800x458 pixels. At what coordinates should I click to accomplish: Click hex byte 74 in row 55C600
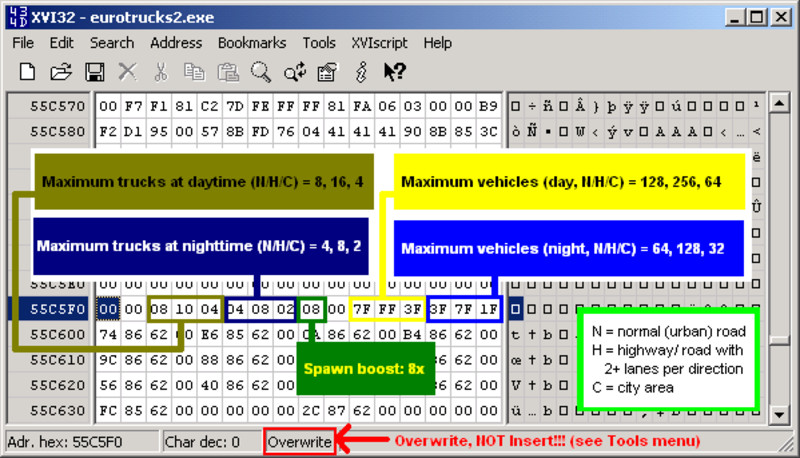[x=108, y=335]
